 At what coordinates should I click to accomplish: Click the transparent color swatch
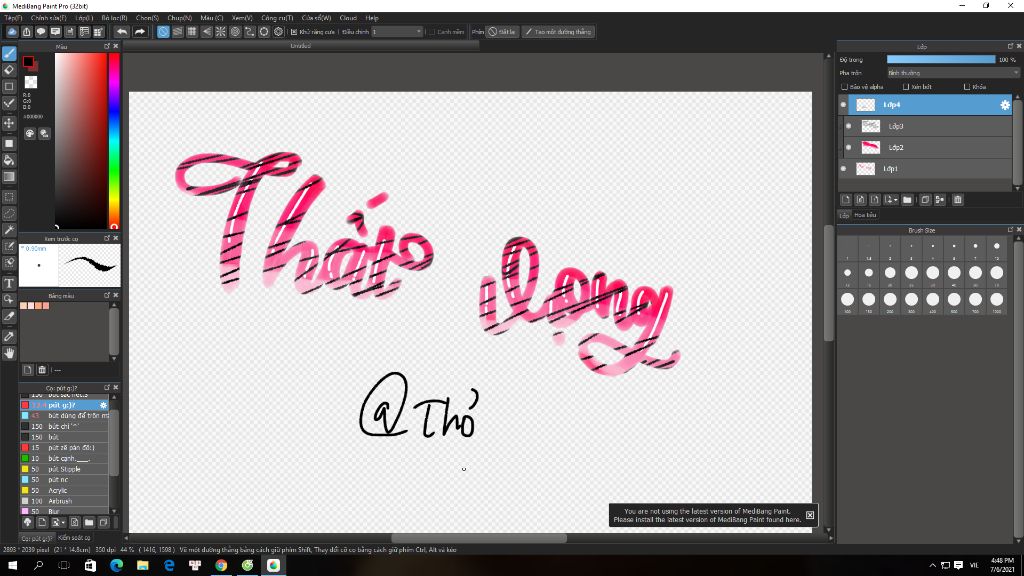(x=31, y=82)
